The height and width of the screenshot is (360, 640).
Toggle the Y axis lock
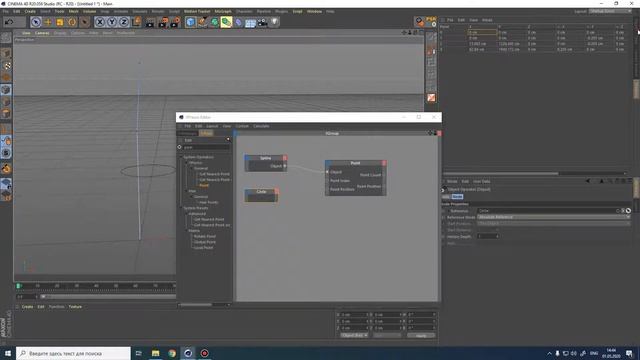point(111,22)
